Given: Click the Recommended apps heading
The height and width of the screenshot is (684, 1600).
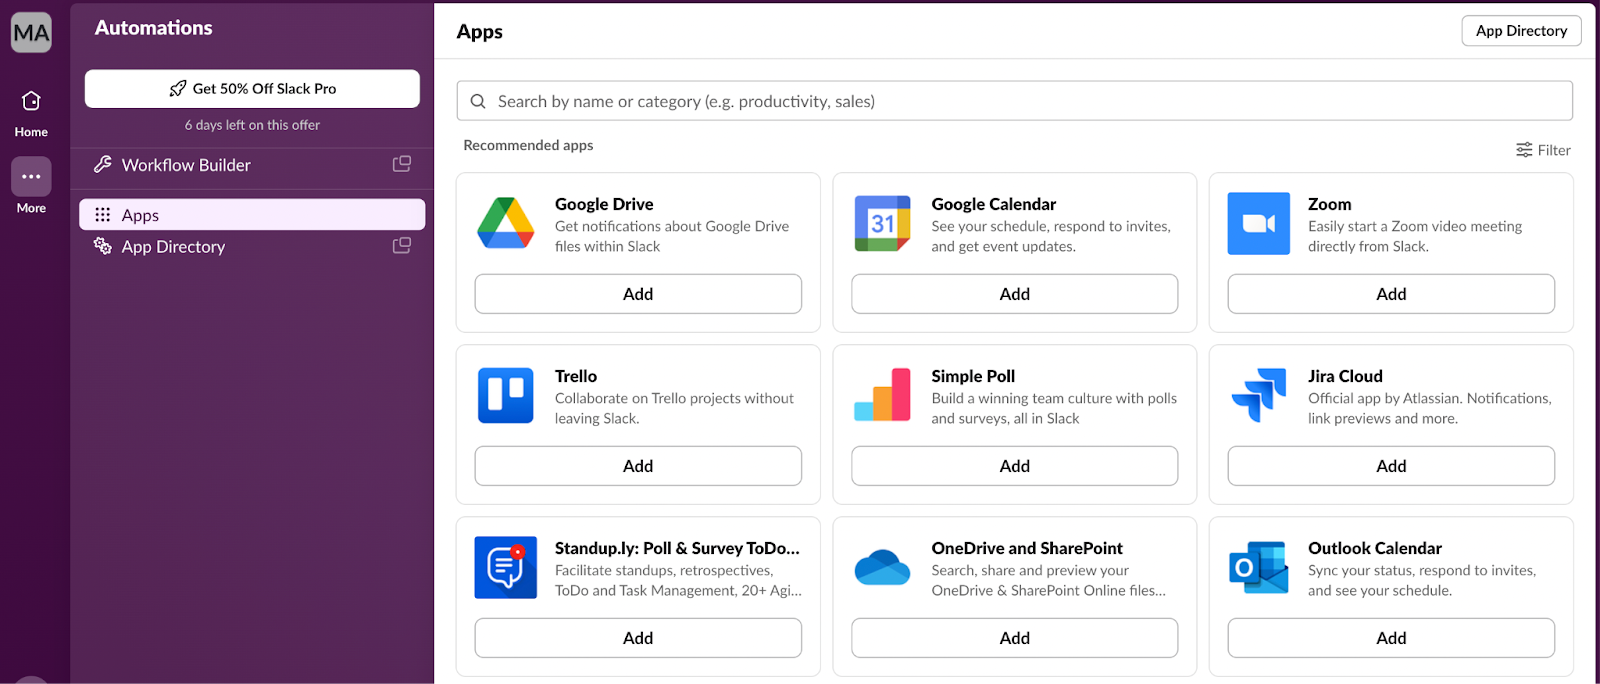Looking at the screenshot, I should tap(528, 145).
